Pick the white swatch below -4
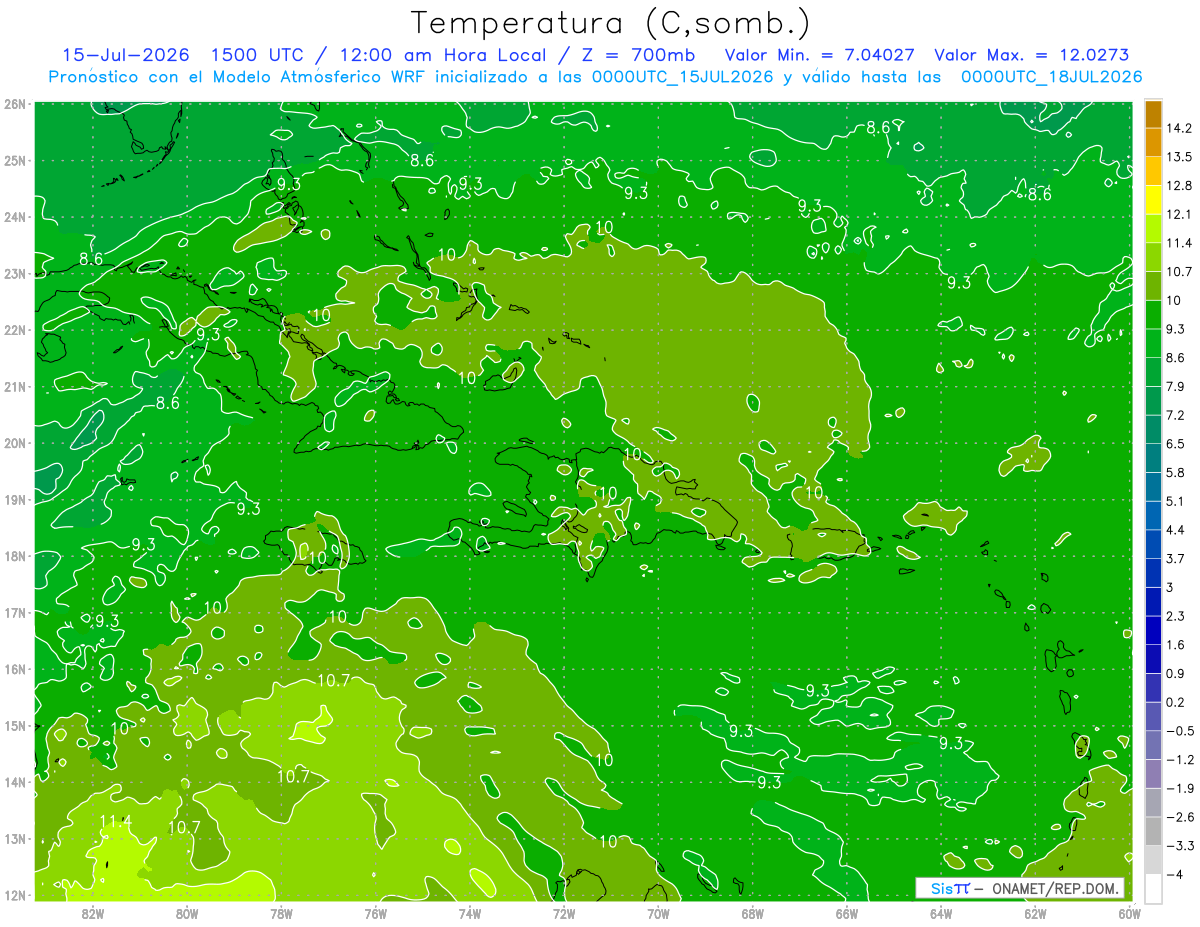This screenshot has width=1200, height=927. point(1153,888)
